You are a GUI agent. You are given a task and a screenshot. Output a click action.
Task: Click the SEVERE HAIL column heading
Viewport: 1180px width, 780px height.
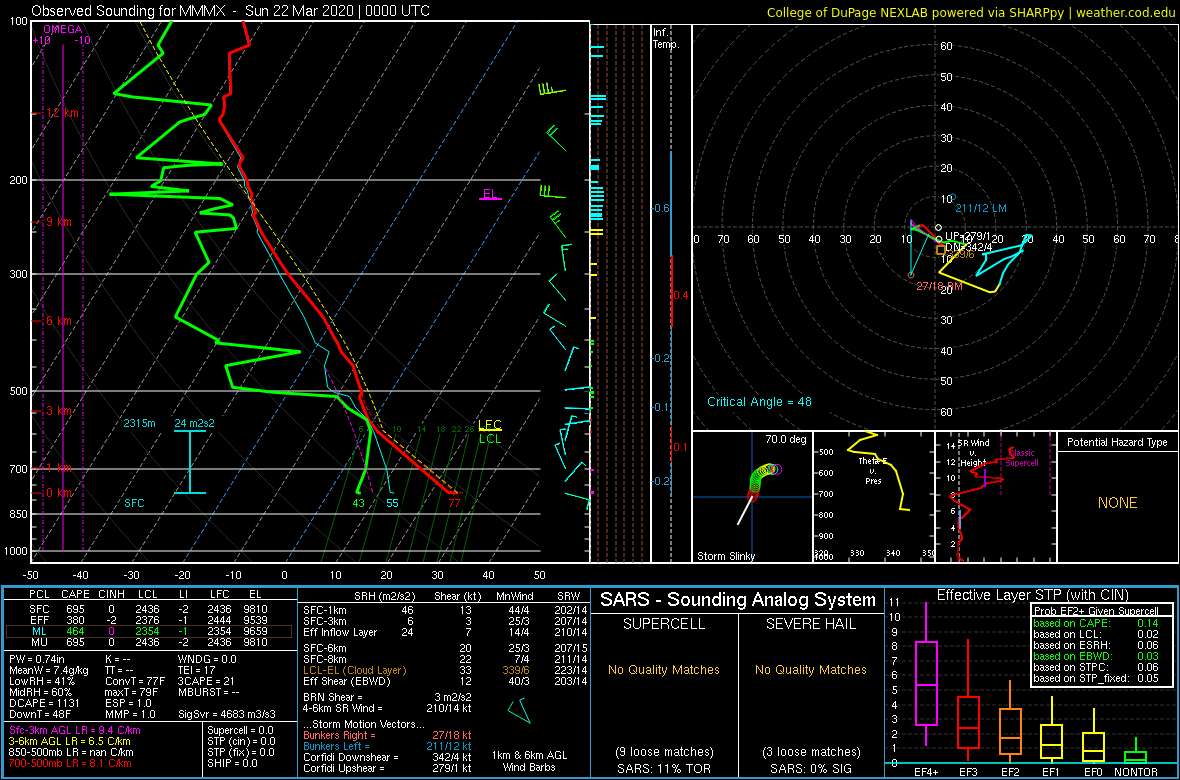(810, 626)
